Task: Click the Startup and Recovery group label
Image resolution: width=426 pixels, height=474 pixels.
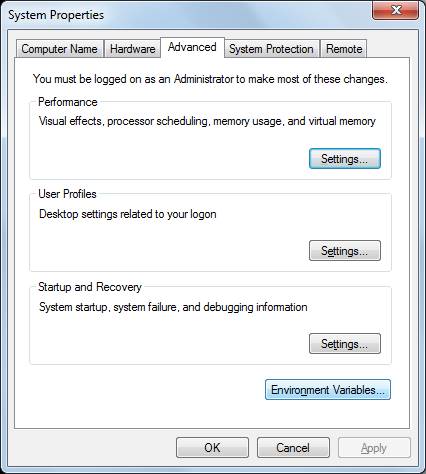Action: tap(90, 287)
